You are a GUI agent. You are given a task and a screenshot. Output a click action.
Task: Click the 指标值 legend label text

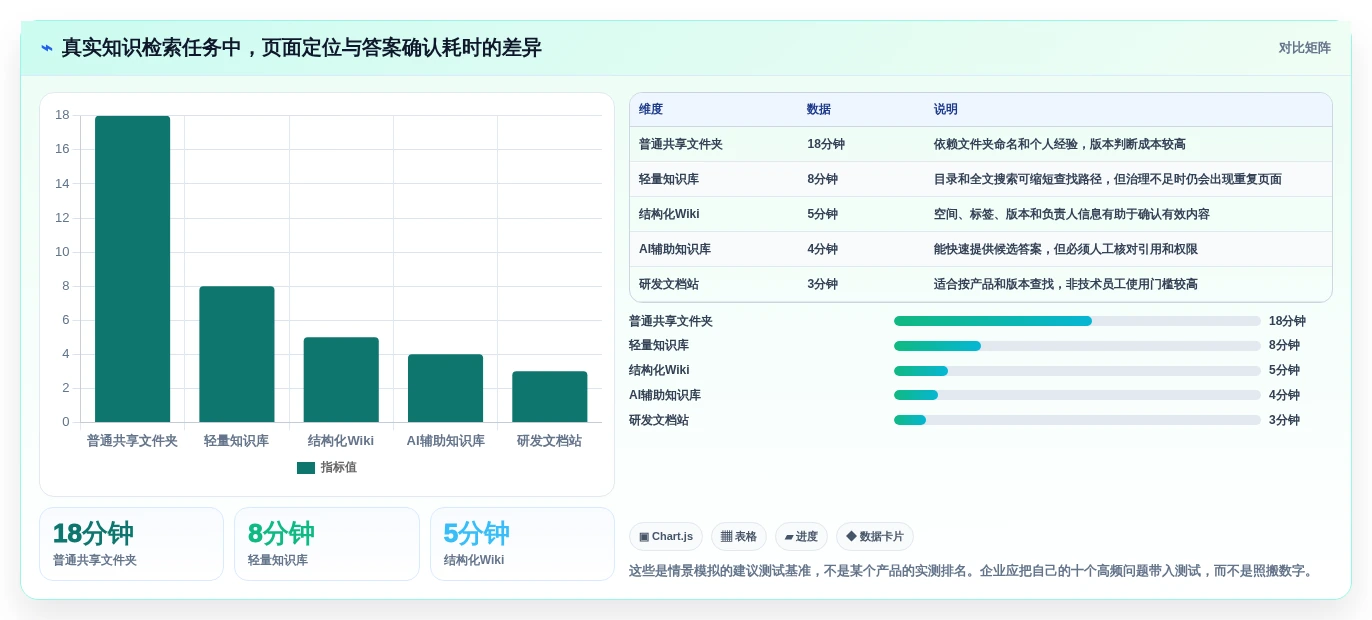pyautogui.click(x=339, y=468)
